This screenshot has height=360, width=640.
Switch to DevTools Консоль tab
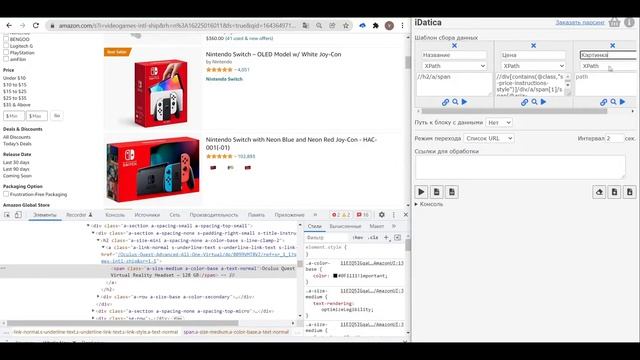tap(115, 215)
